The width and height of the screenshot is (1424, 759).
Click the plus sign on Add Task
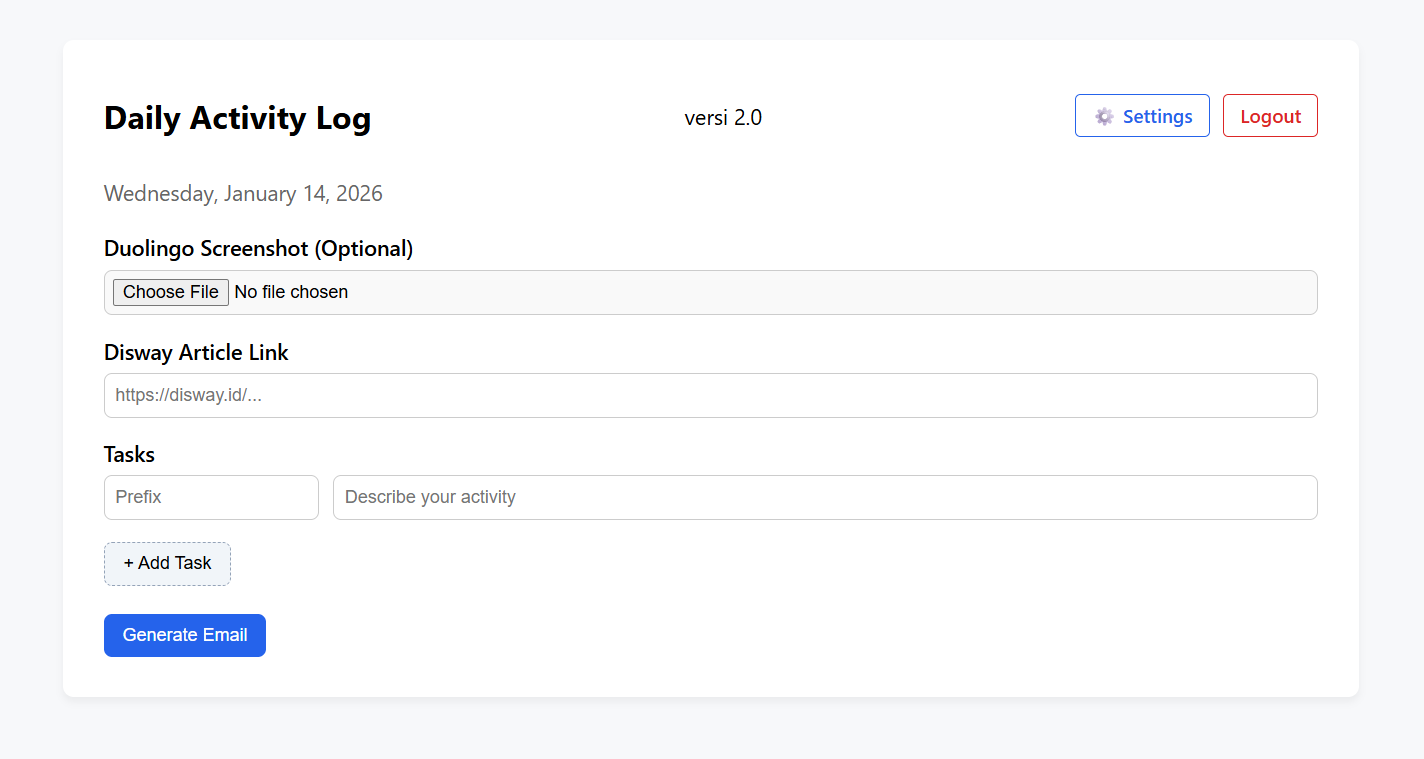tap(128, 563)
